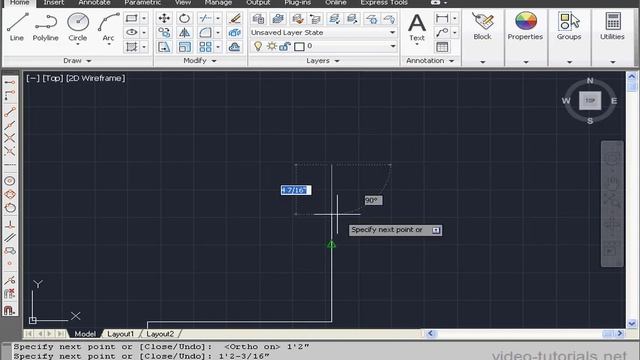Choose the Ellipse tool in Draw panel

pyautogui.click(x=131, y=32)
